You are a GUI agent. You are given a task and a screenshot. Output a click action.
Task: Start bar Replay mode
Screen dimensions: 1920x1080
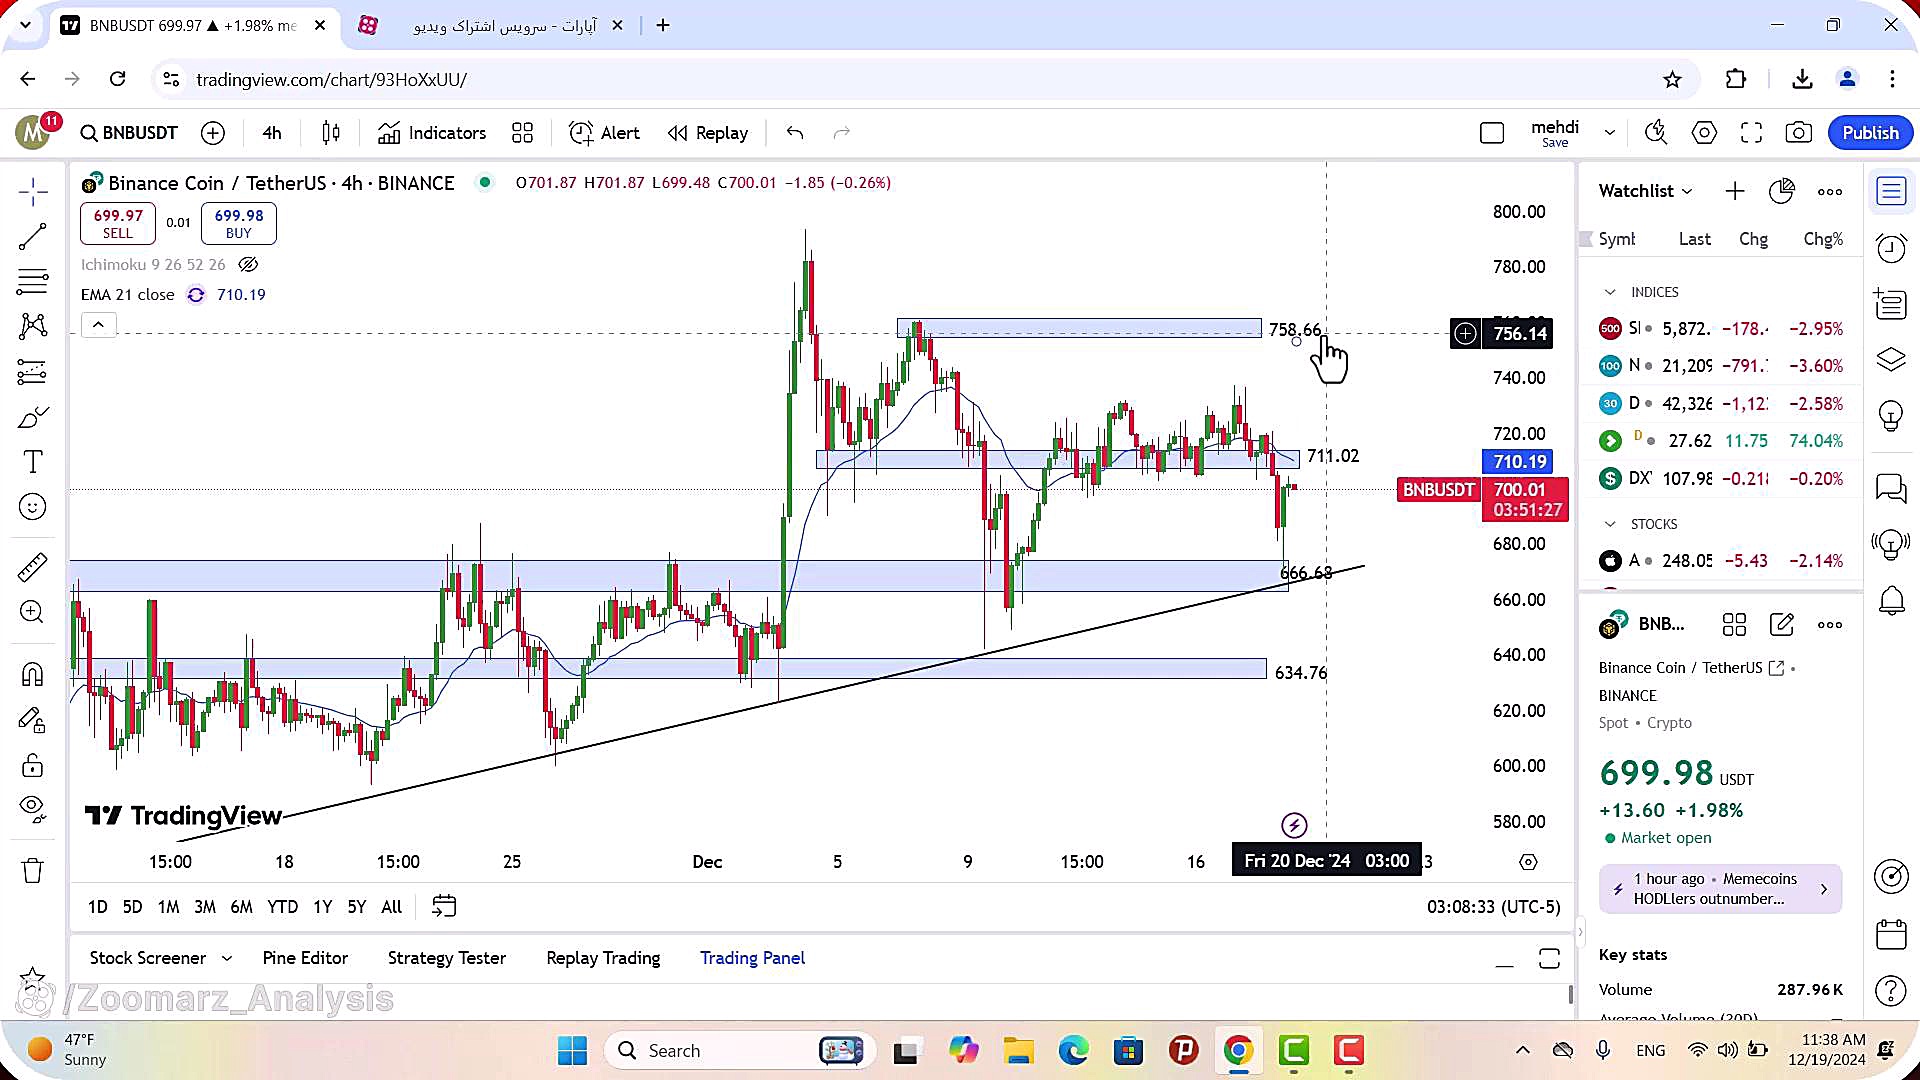coord(708,133)
